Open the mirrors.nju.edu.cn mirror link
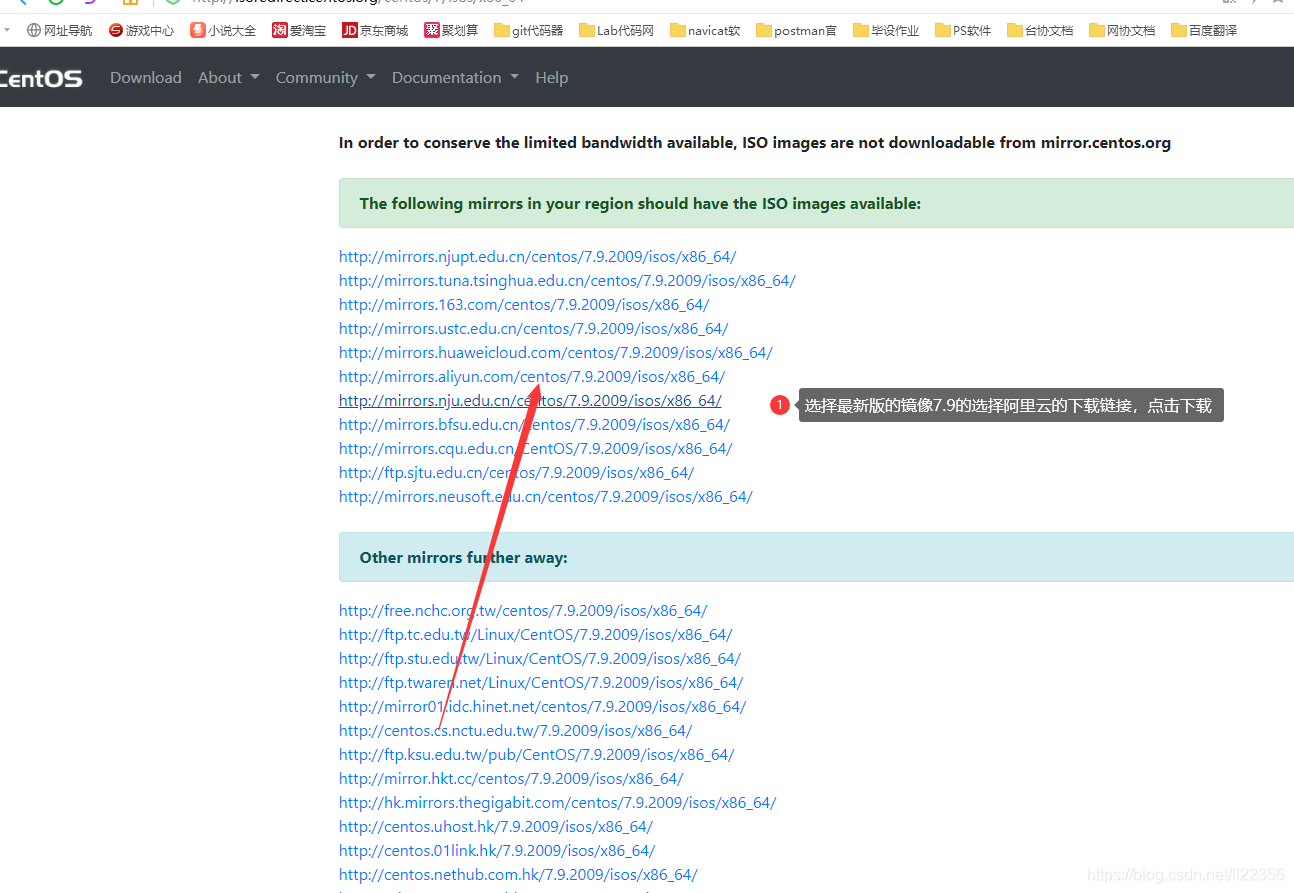The width and height of the screenshot is (1294, 893). [530, 401]
